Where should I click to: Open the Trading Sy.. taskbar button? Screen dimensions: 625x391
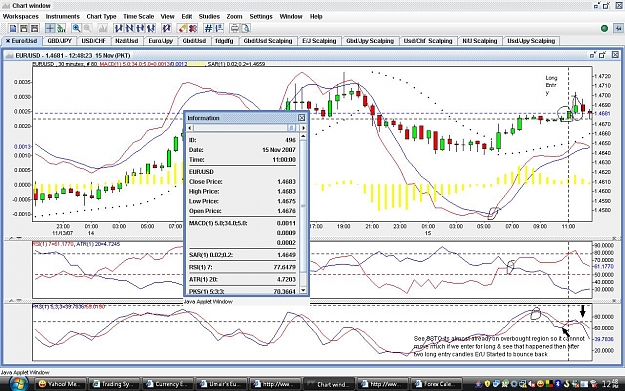click(114, 384)
